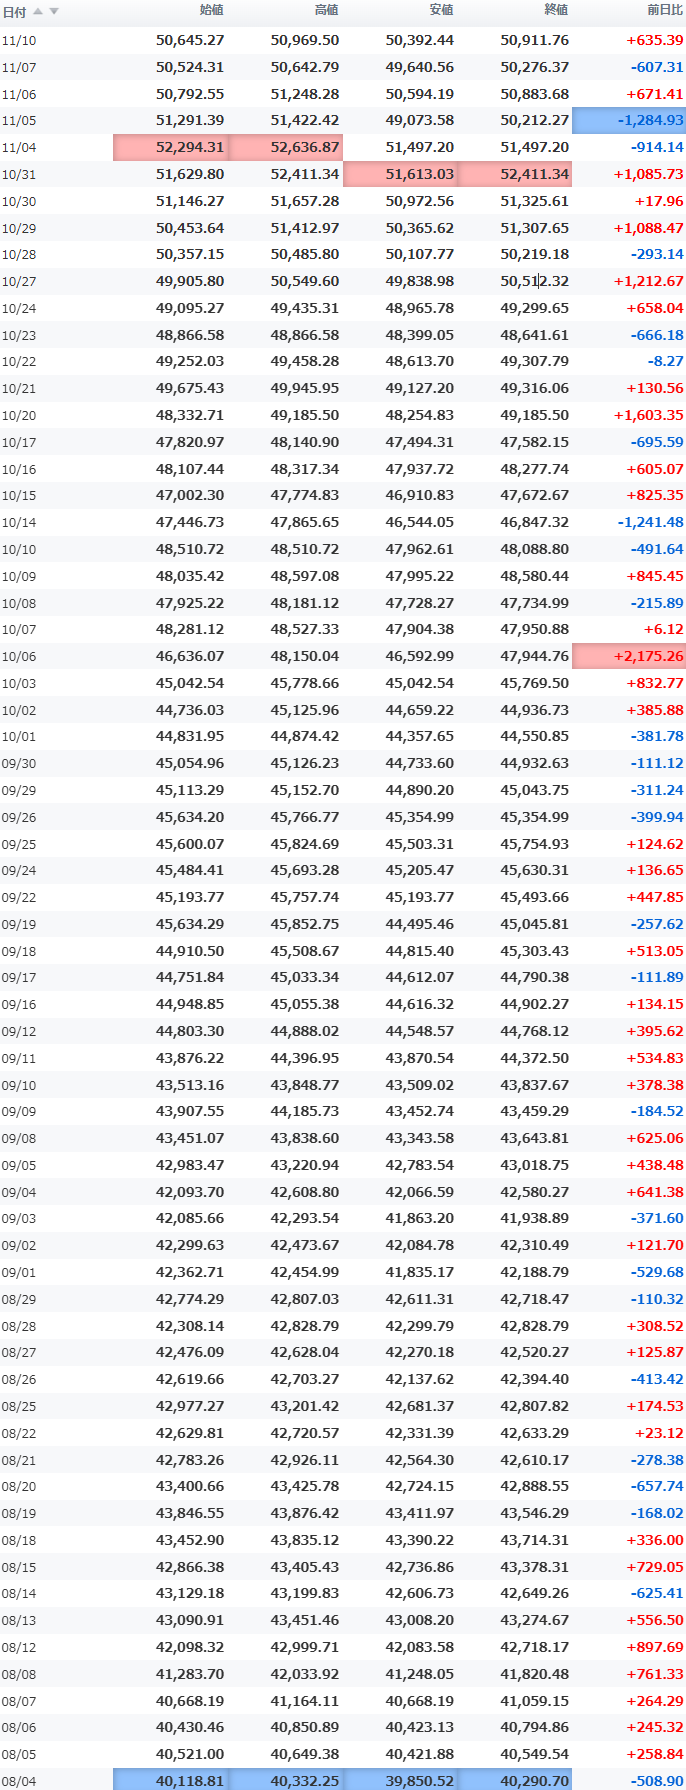Screen dimensions: 686x1790
Task: Click the descending sort arrow beside 日付
Action: 54,12
